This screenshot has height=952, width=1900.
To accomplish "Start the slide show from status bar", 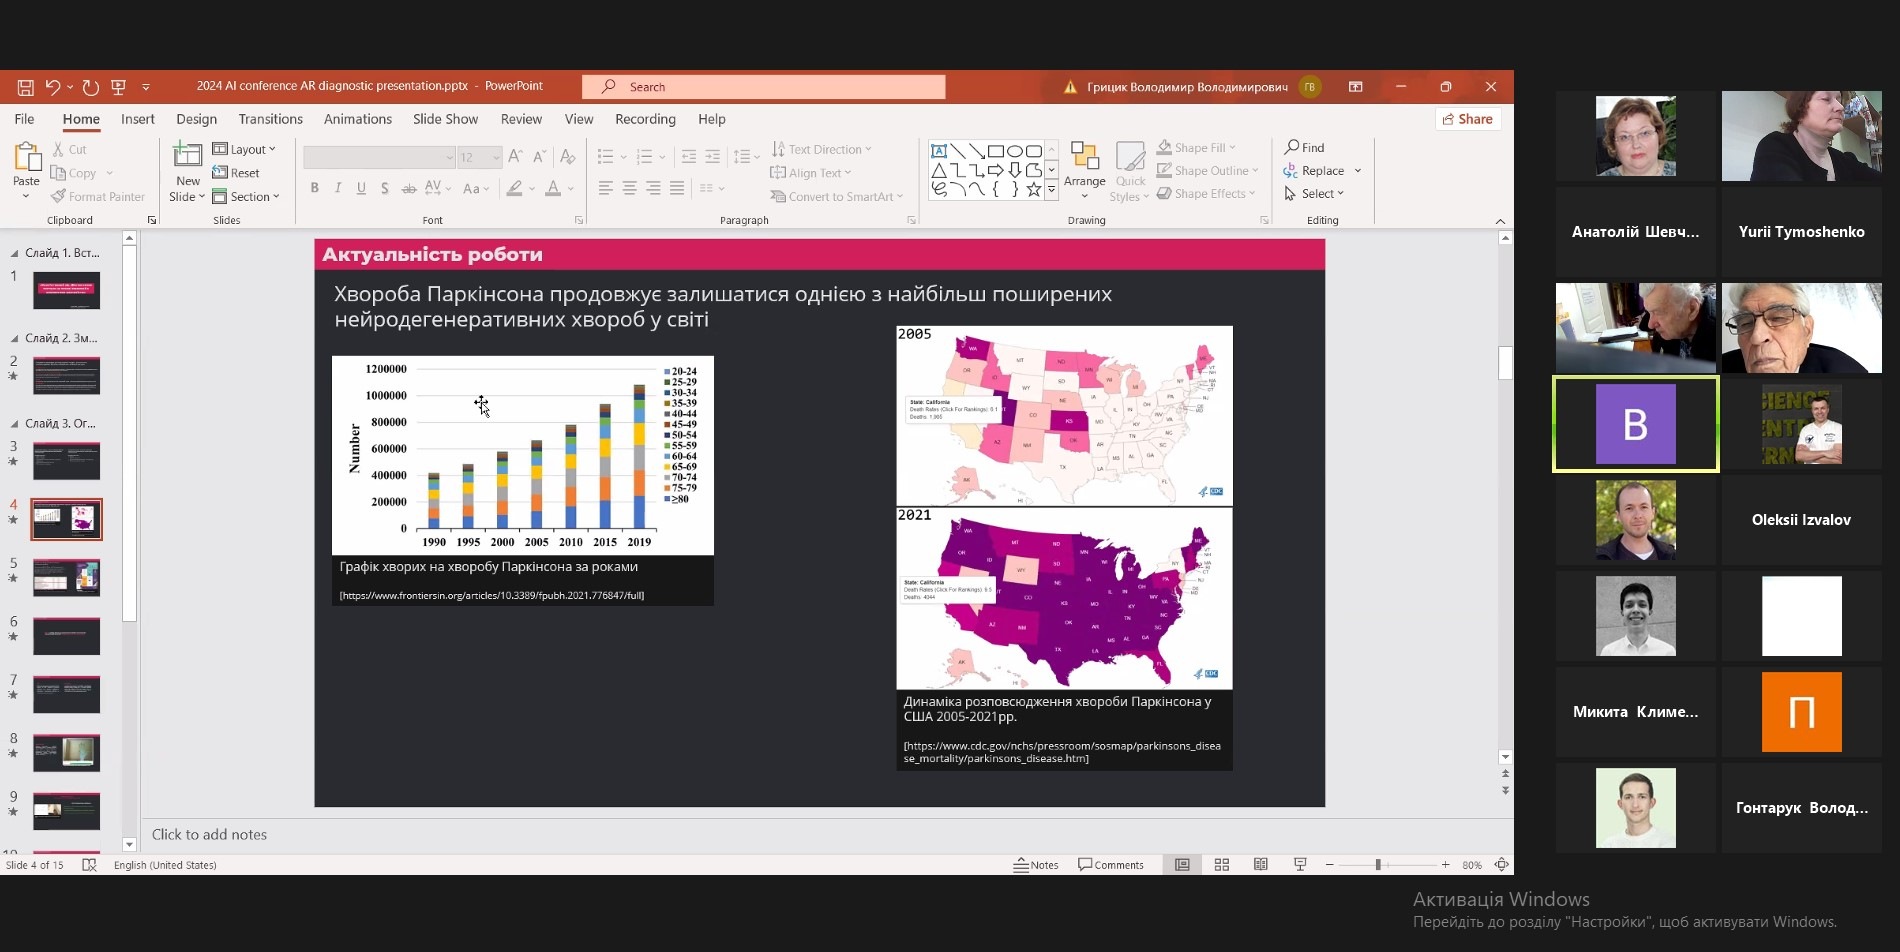I will tap(1300, 865).
